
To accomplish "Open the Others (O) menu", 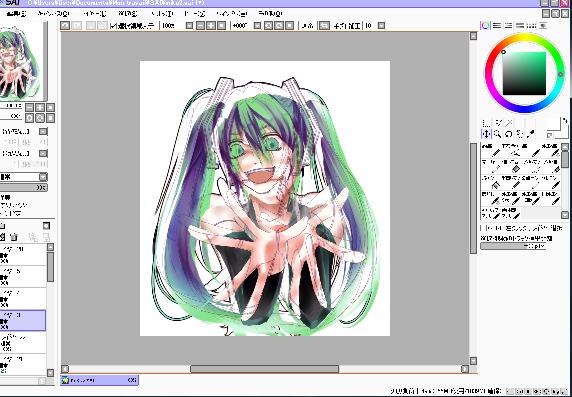I will [270, 14].
